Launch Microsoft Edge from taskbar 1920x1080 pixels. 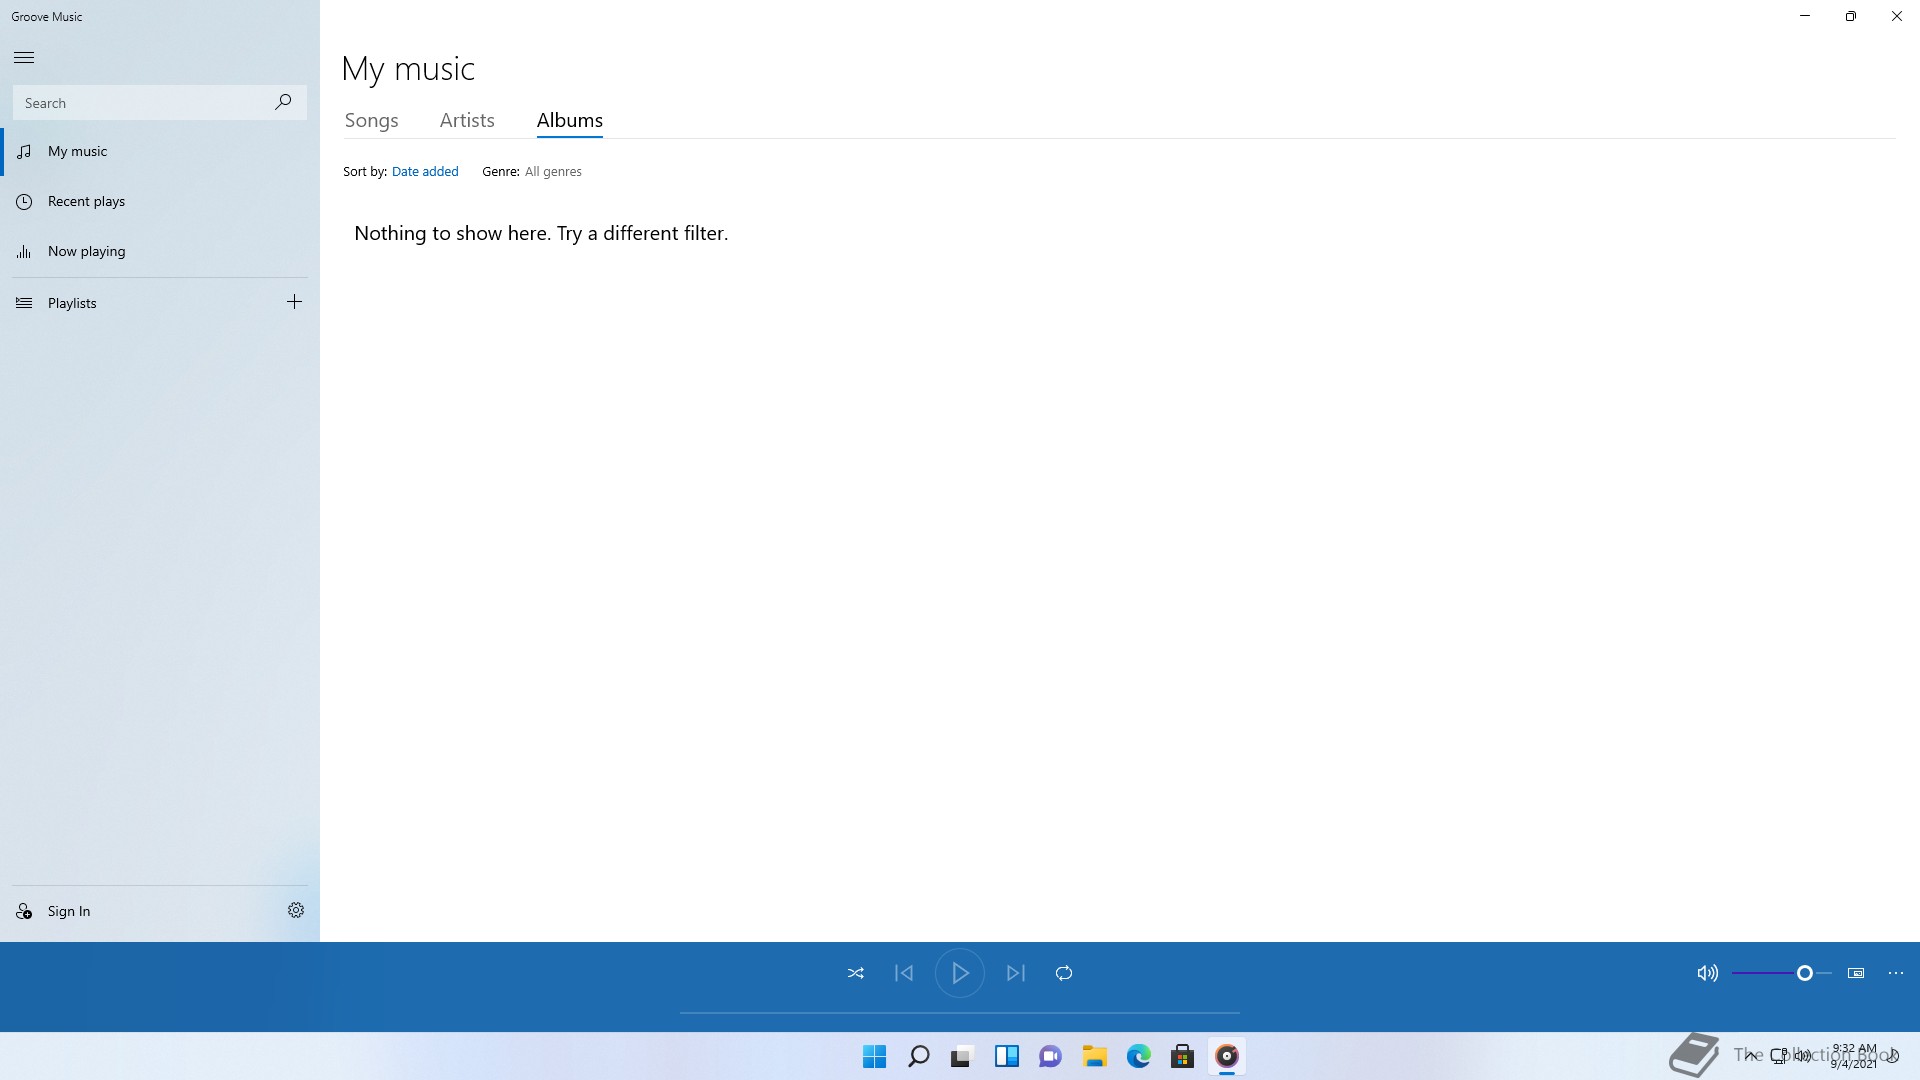(1138, 1056)
